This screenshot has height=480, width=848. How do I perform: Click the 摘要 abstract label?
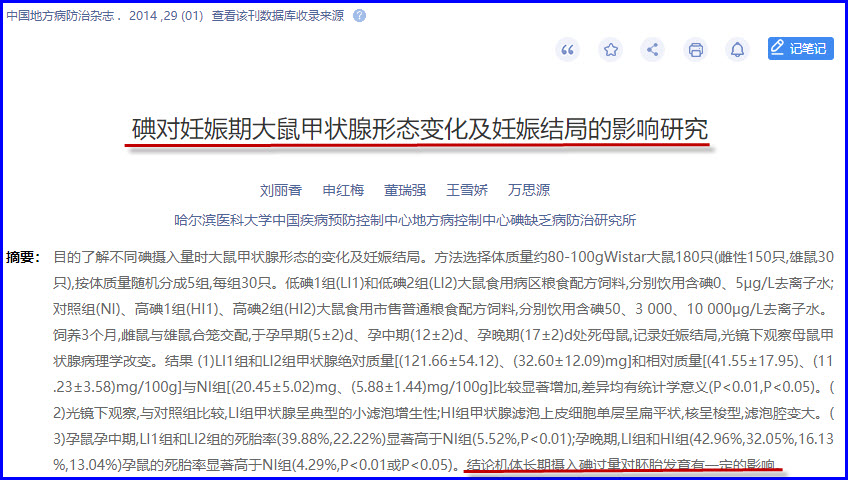coord(22,257)
